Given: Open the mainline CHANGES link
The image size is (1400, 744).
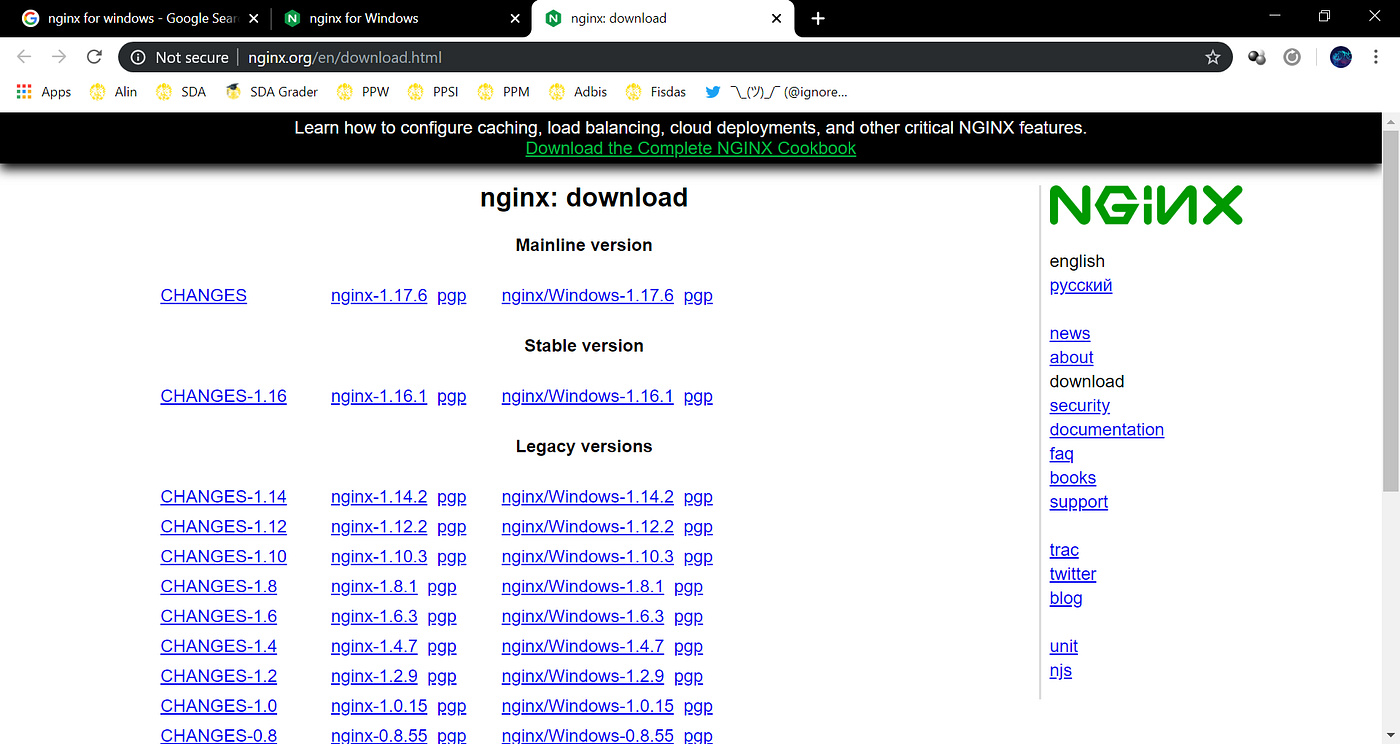Looking at the screenshot, I should pyautogui.click(x=203, y=296).
